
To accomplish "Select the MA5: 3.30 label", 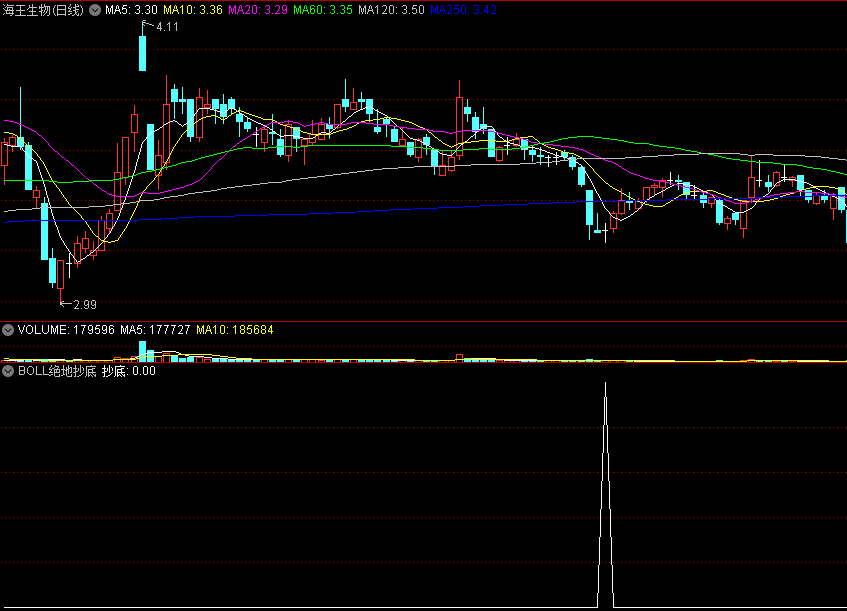I will pos(131,10).
